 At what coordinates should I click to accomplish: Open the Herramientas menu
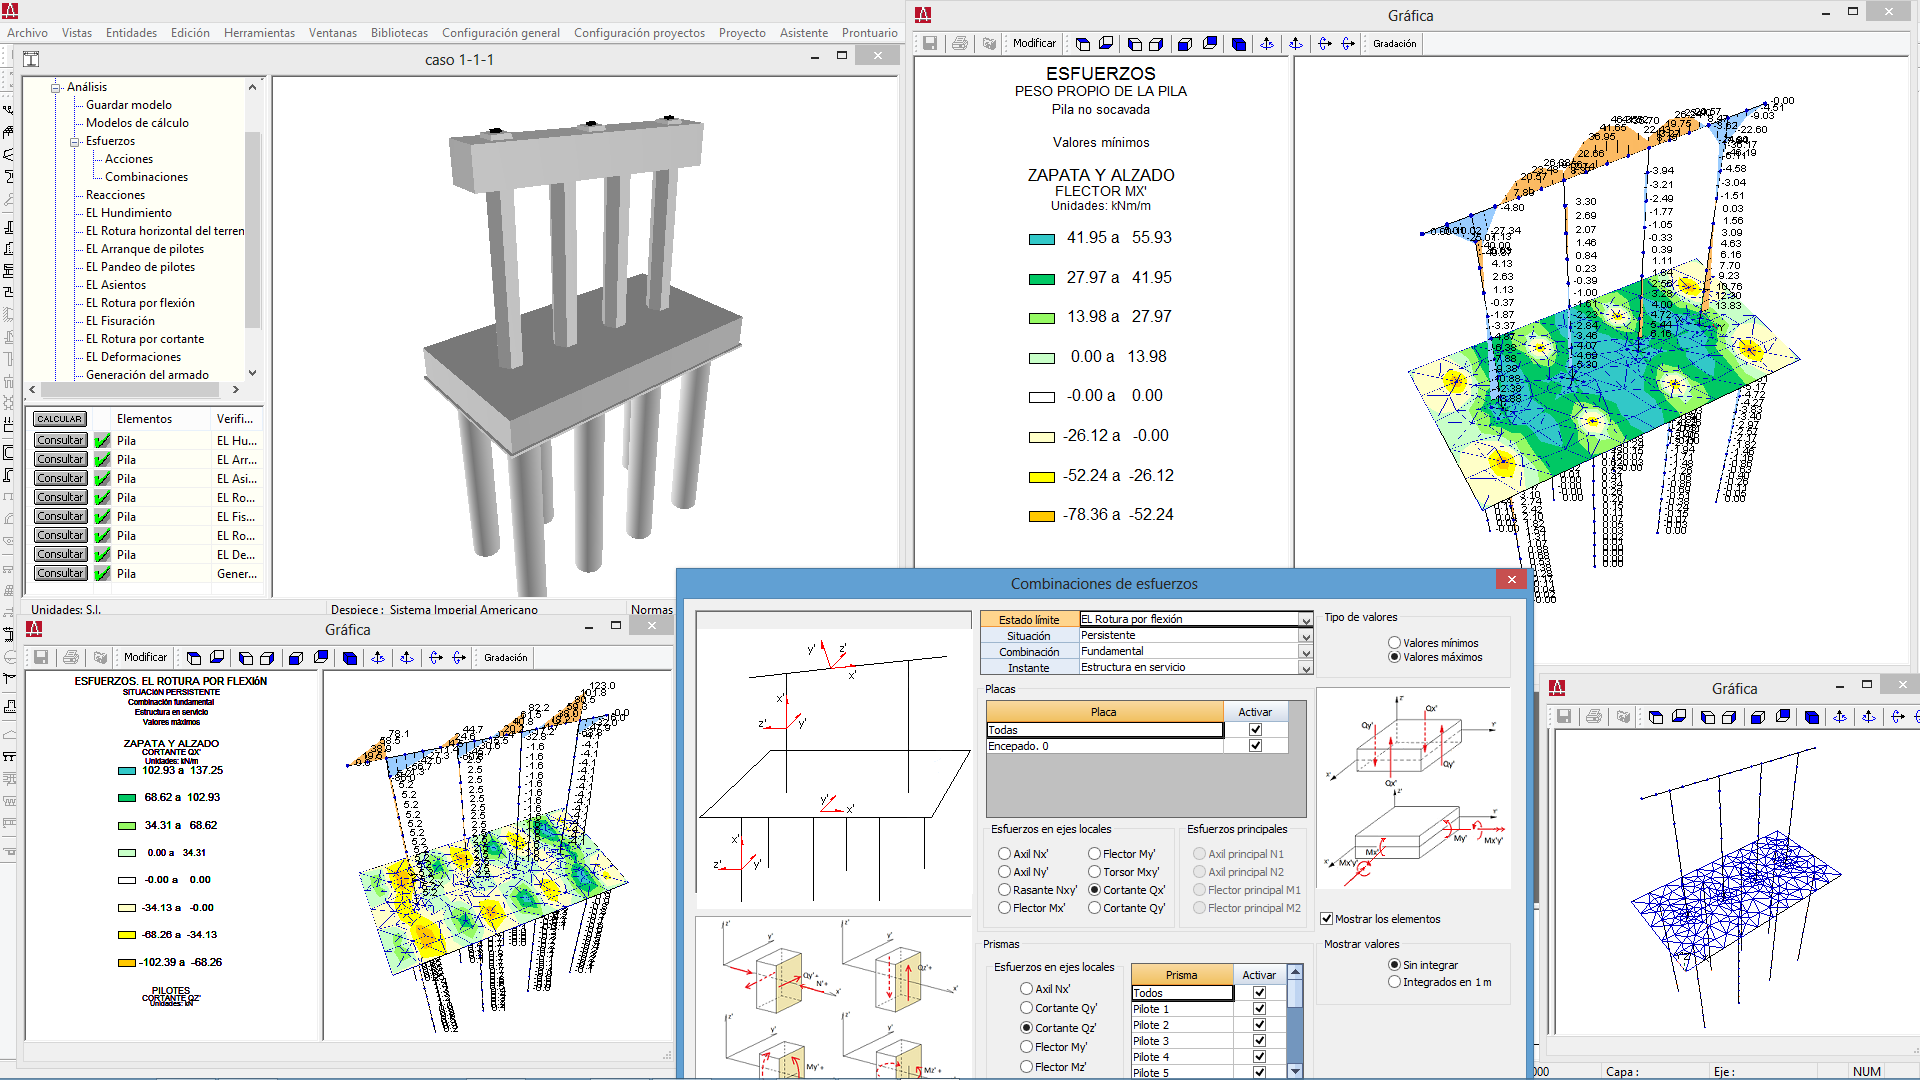[259, 33]
